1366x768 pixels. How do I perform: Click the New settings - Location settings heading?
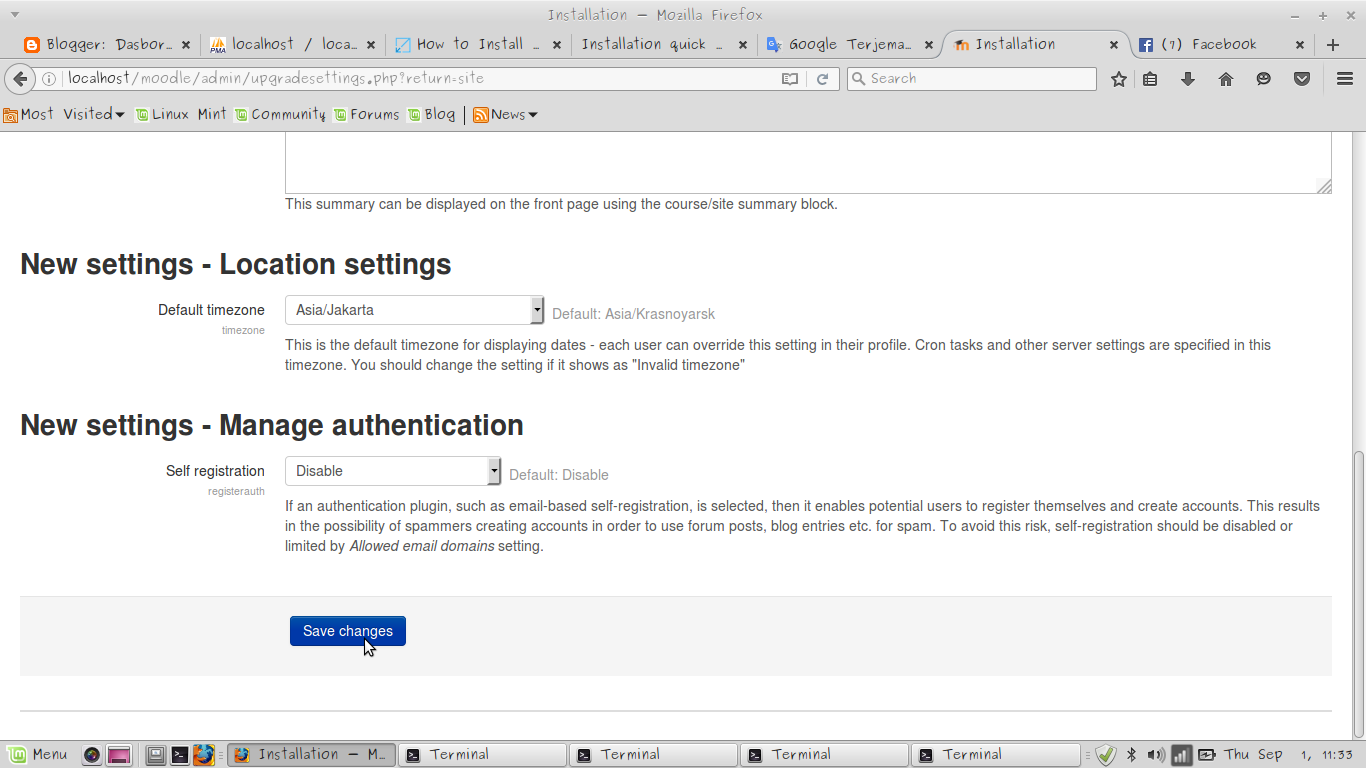236,264
